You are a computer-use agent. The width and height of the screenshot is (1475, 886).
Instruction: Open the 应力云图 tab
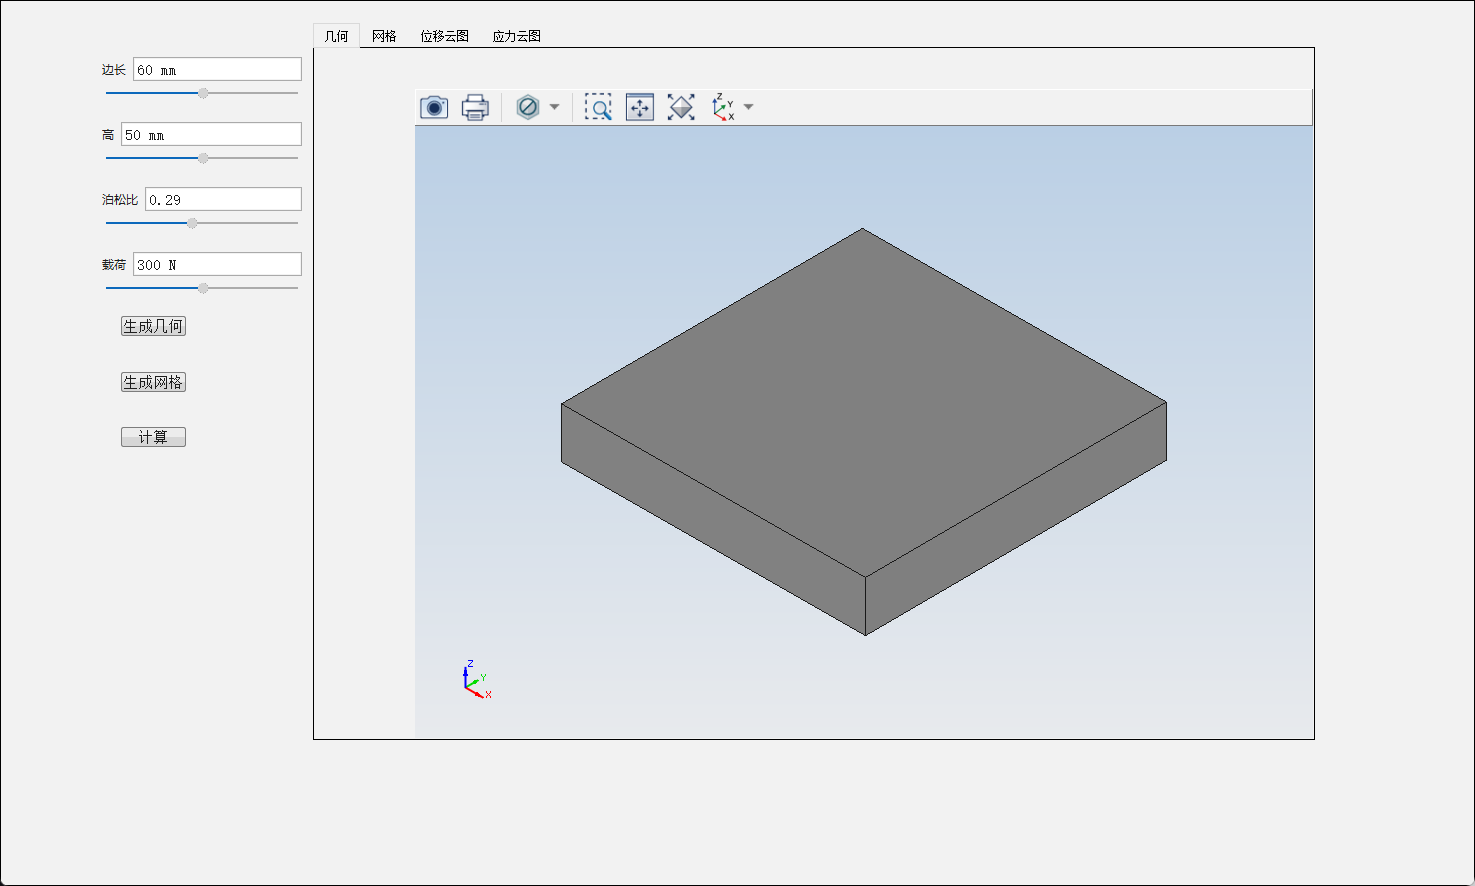click(516, 36)
